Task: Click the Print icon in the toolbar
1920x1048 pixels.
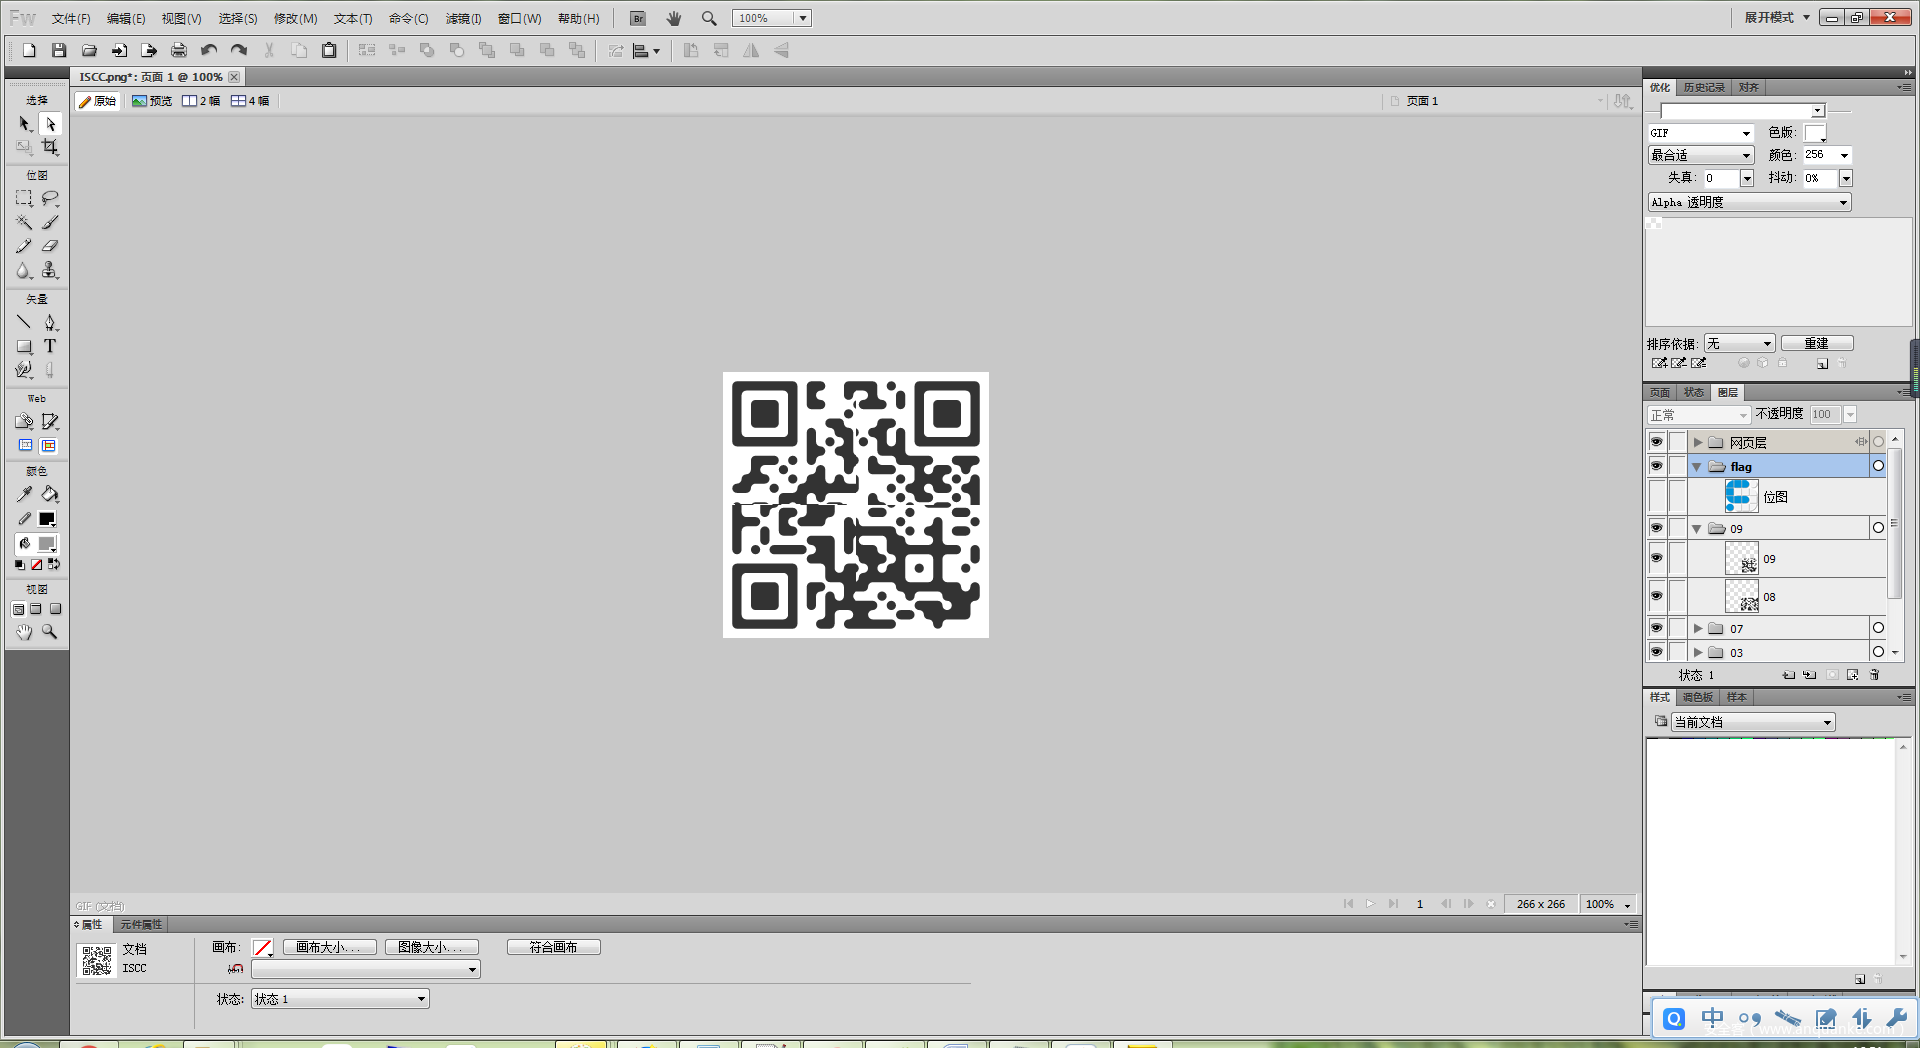Action: 178,50
